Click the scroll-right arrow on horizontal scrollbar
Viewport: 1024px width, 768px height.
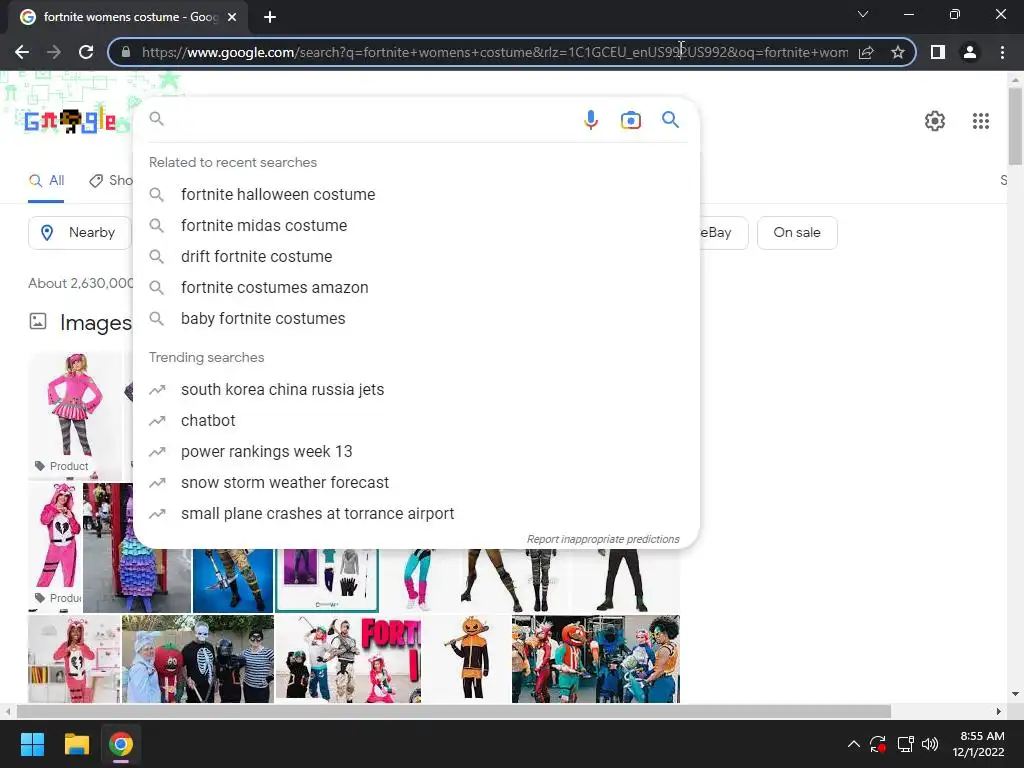[999, 711]
